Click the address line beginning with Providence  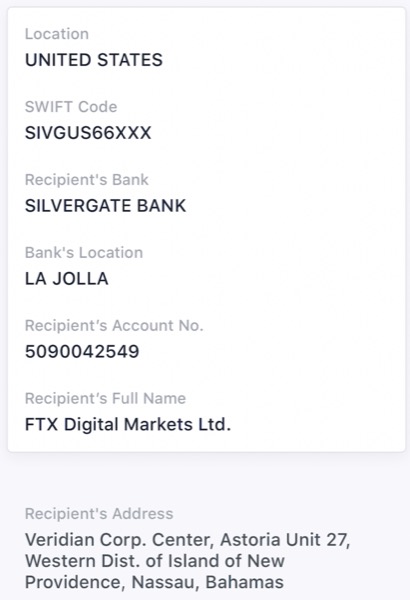tap(154, 582)
